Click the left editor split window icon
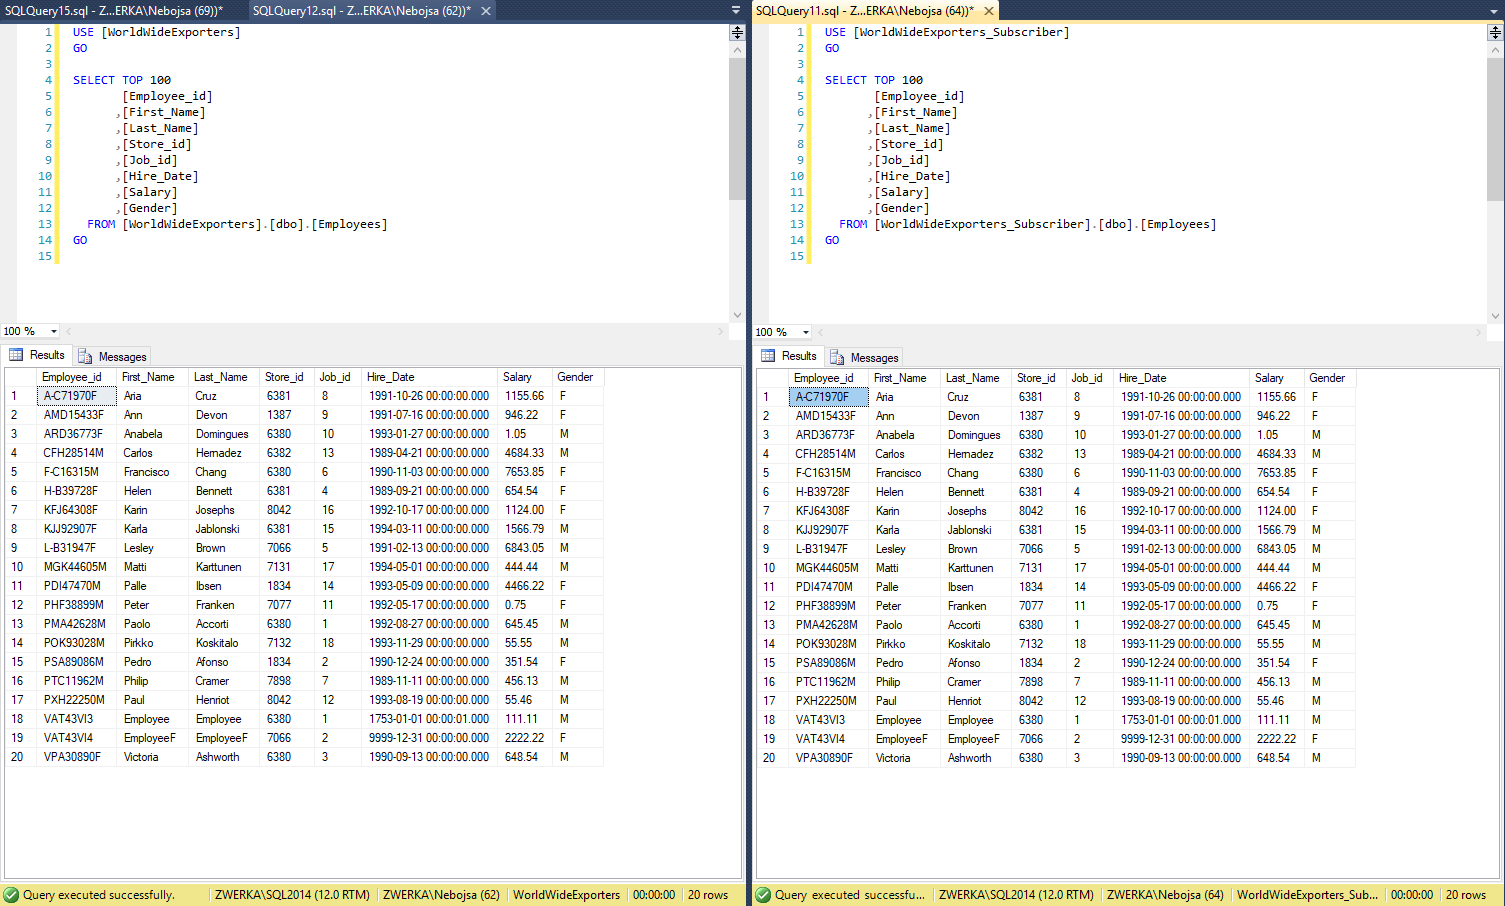The image size is (1505, 906). tap(737, 32)
